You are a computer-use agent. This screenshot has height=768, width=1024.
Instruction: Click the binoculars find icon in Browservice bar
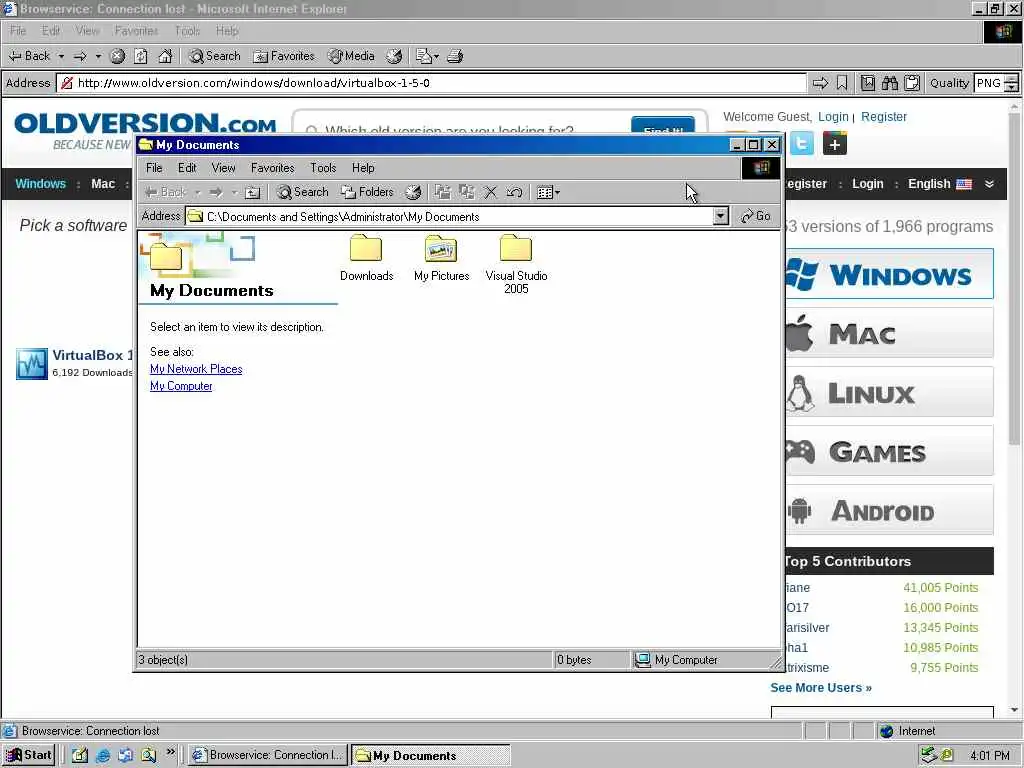[889, 83]
